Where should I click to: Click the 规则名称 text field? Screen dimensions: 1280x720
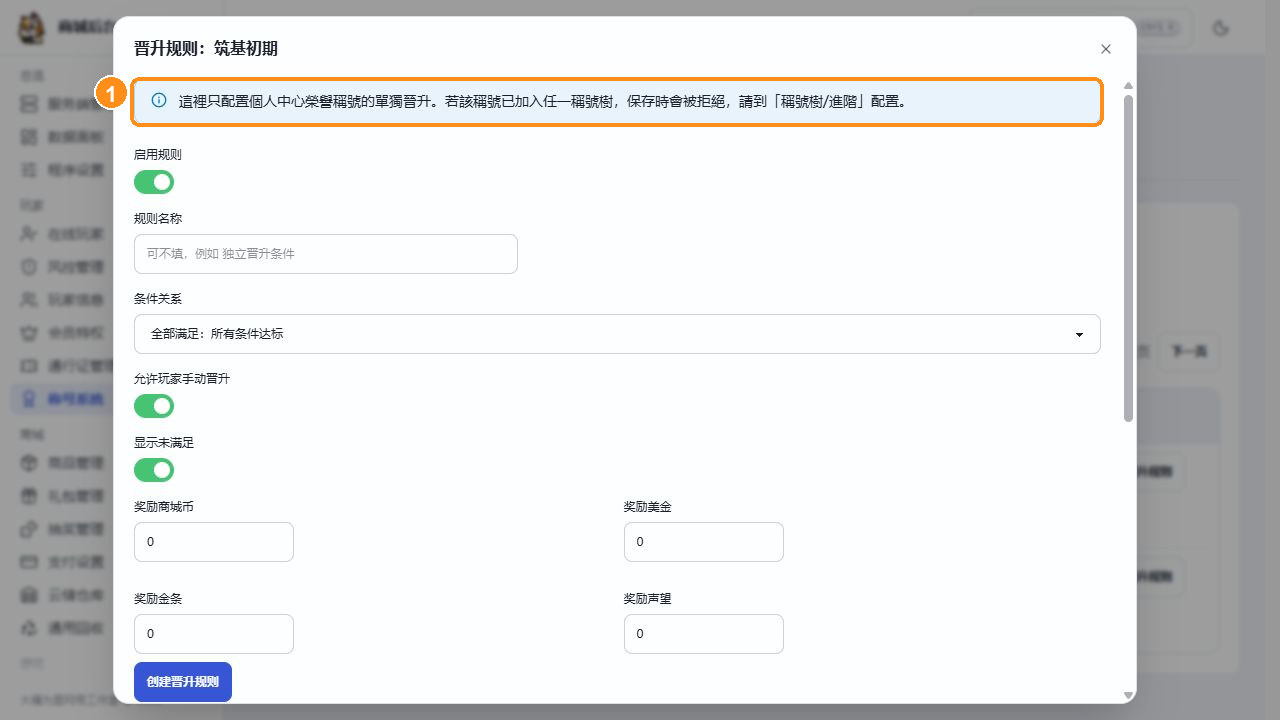point(326,254)
